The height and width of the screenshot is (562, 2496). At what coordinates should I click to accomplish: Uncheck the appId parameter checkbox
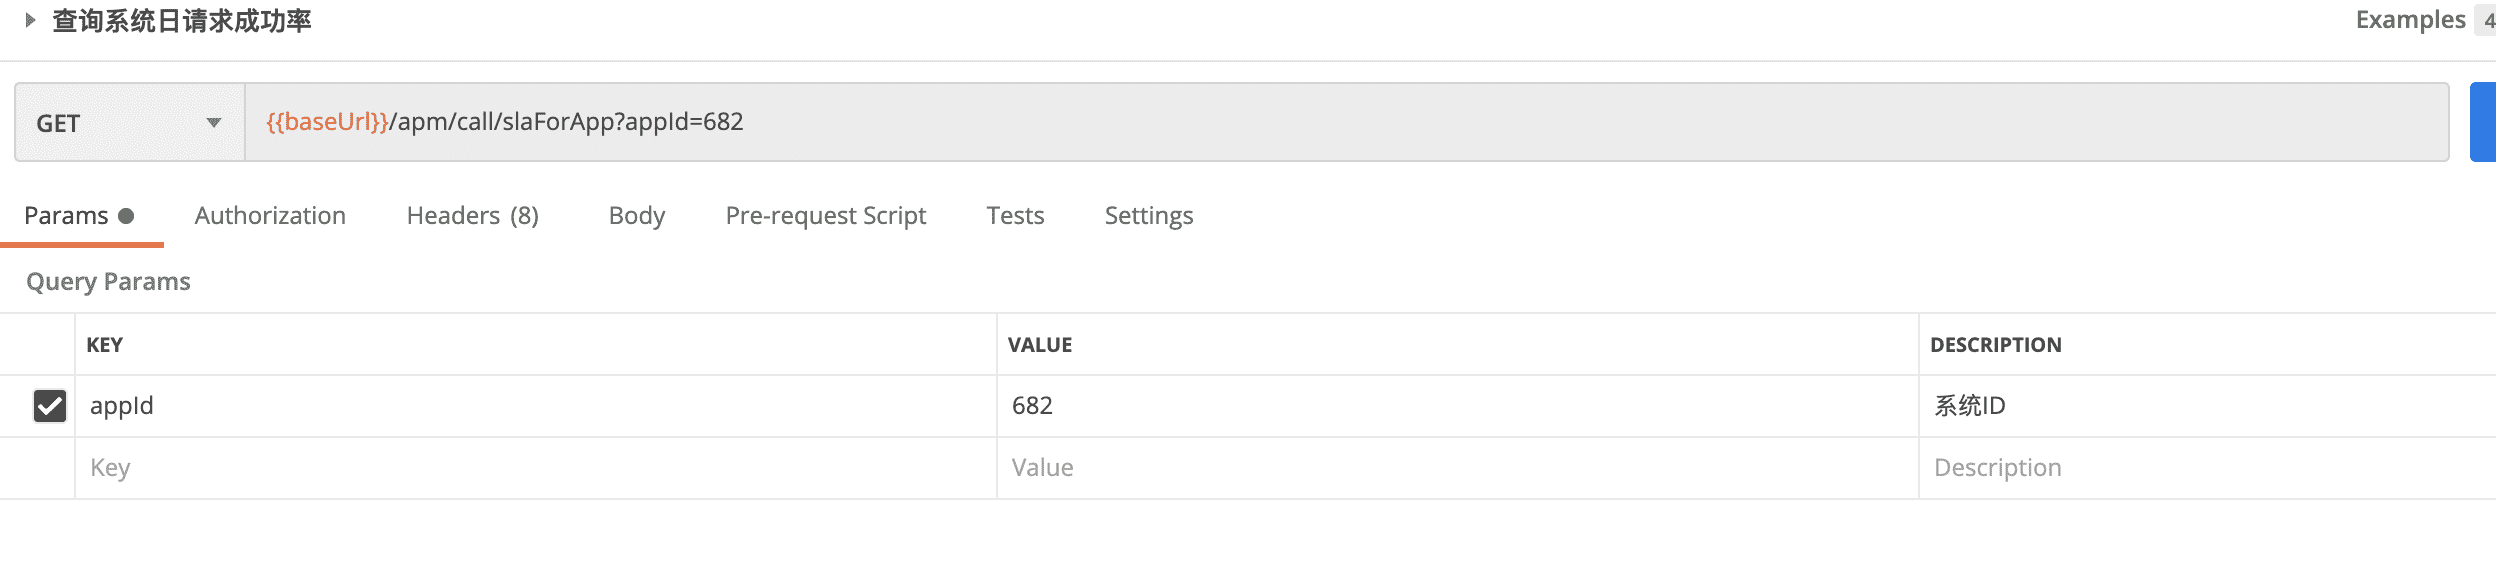[x=50, y=406]
